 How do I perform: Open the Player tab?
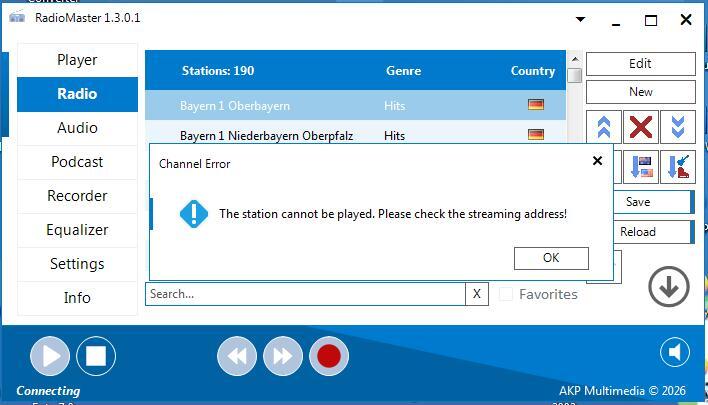point(77,60)
